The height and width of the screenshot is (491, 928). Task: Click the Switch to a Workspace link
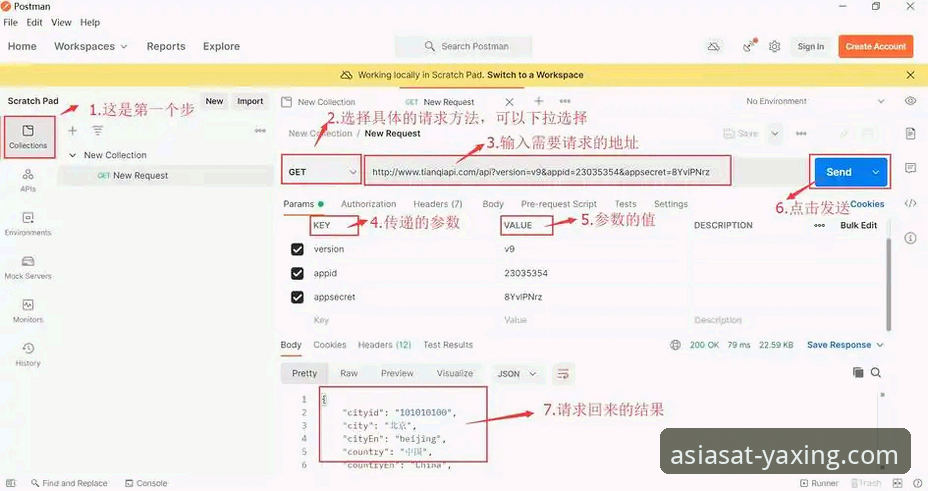(x=535, y=75)
